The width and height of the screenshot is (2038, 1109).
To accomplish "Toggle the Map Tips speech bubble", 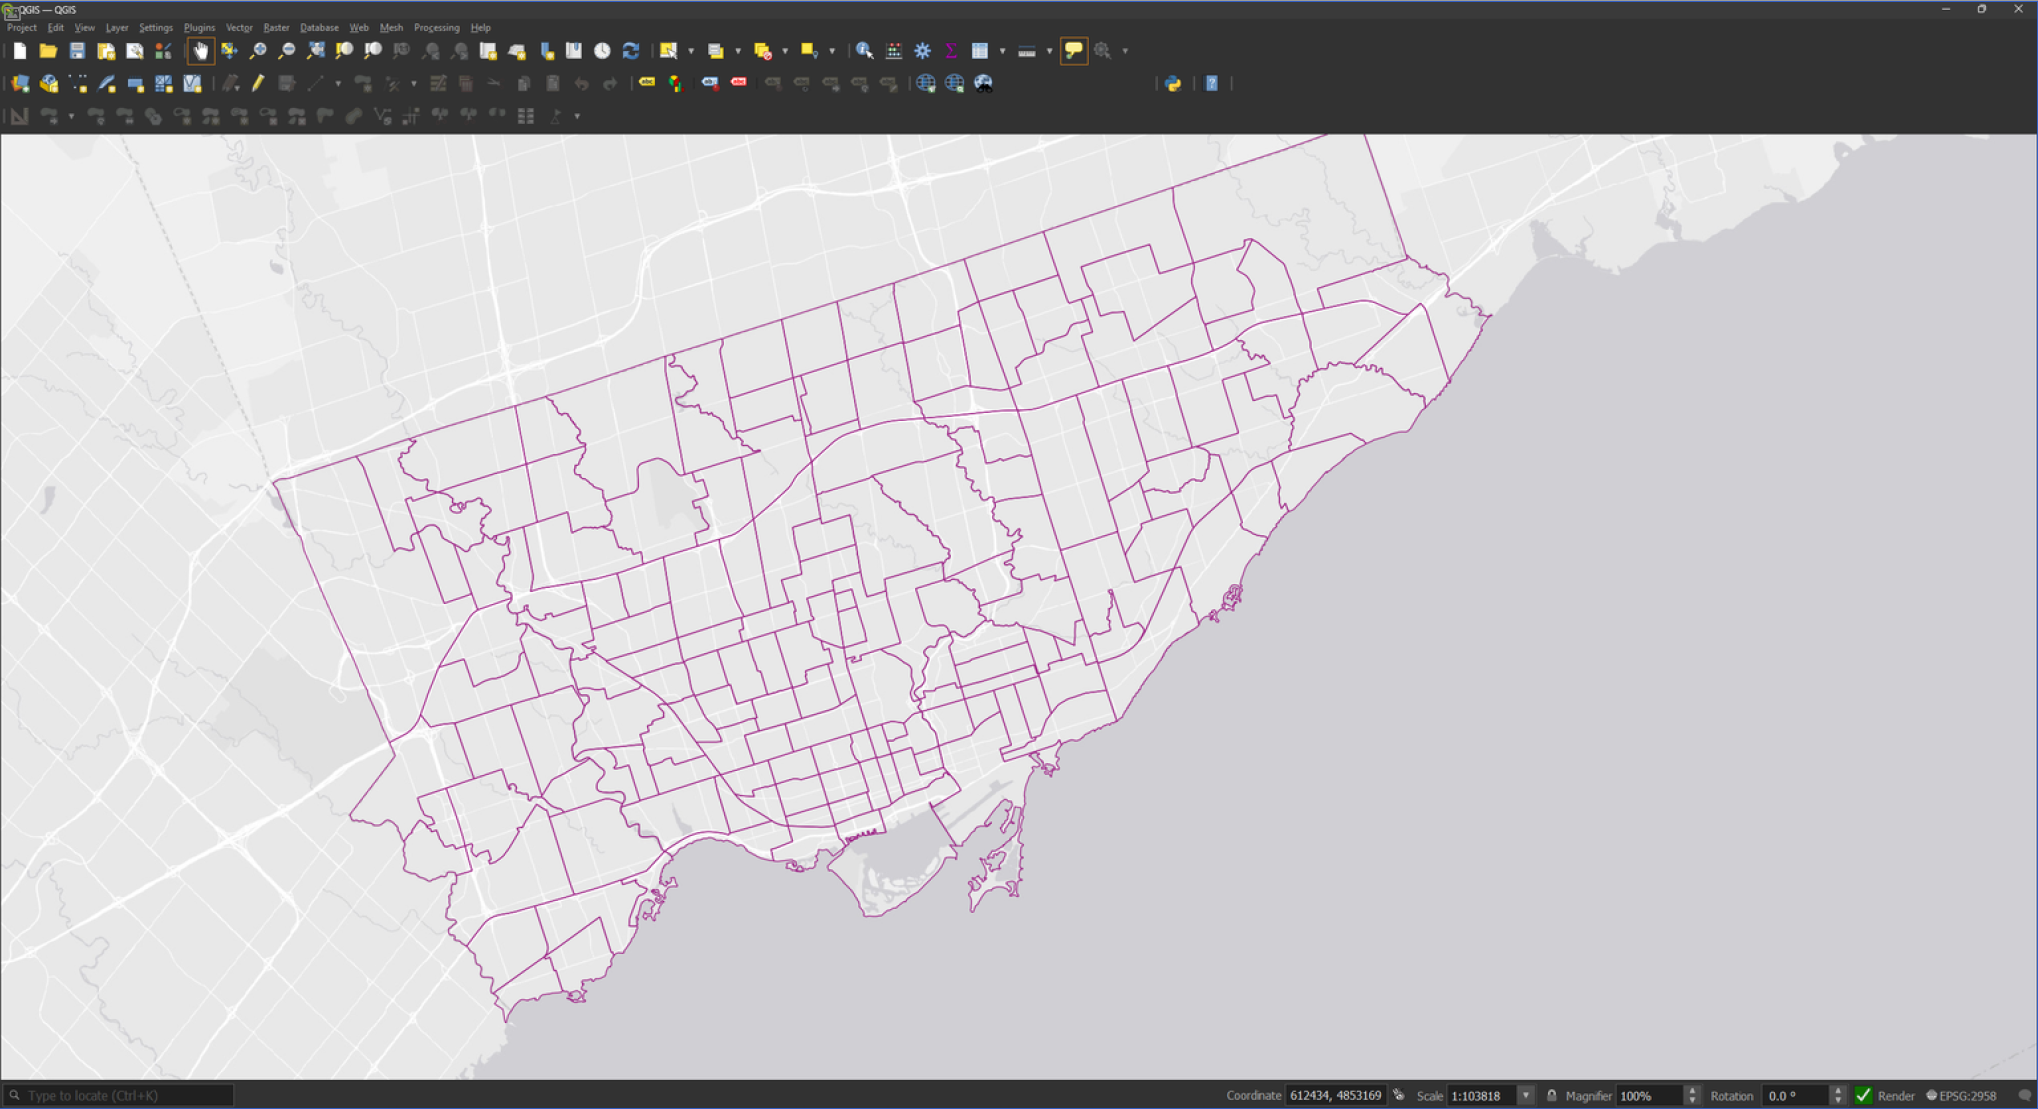I will coord(1073,51).
